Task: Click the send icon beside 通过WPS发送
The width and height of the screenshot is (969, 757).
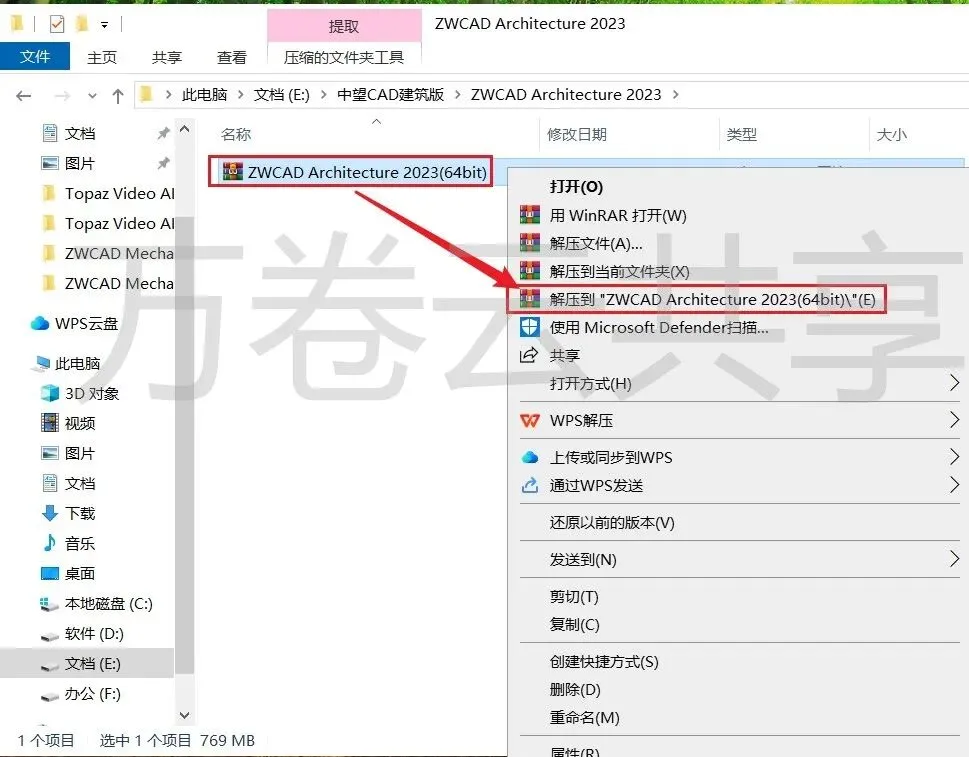Action: click(530, 486)
